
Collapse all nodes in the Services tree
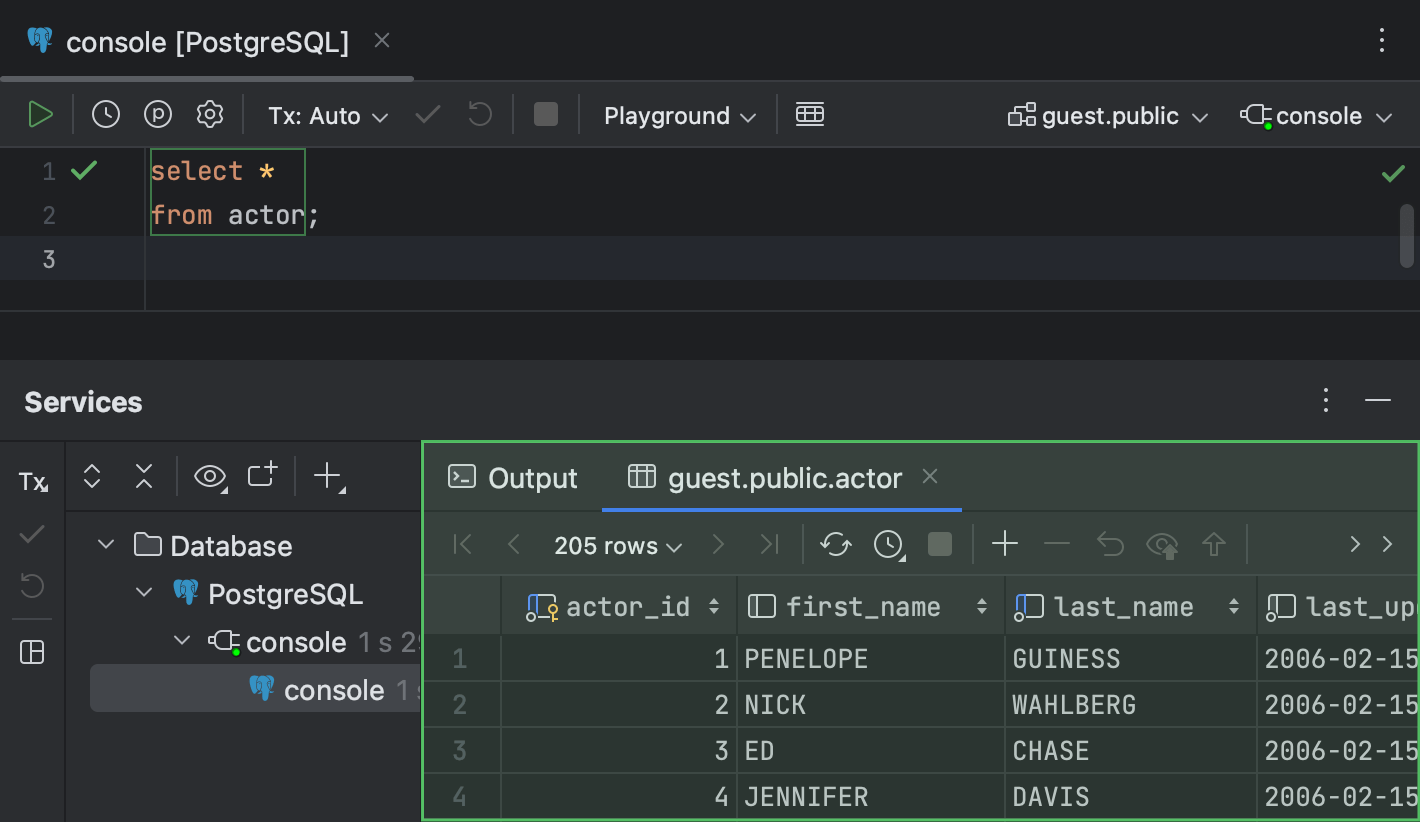(144, 477)
